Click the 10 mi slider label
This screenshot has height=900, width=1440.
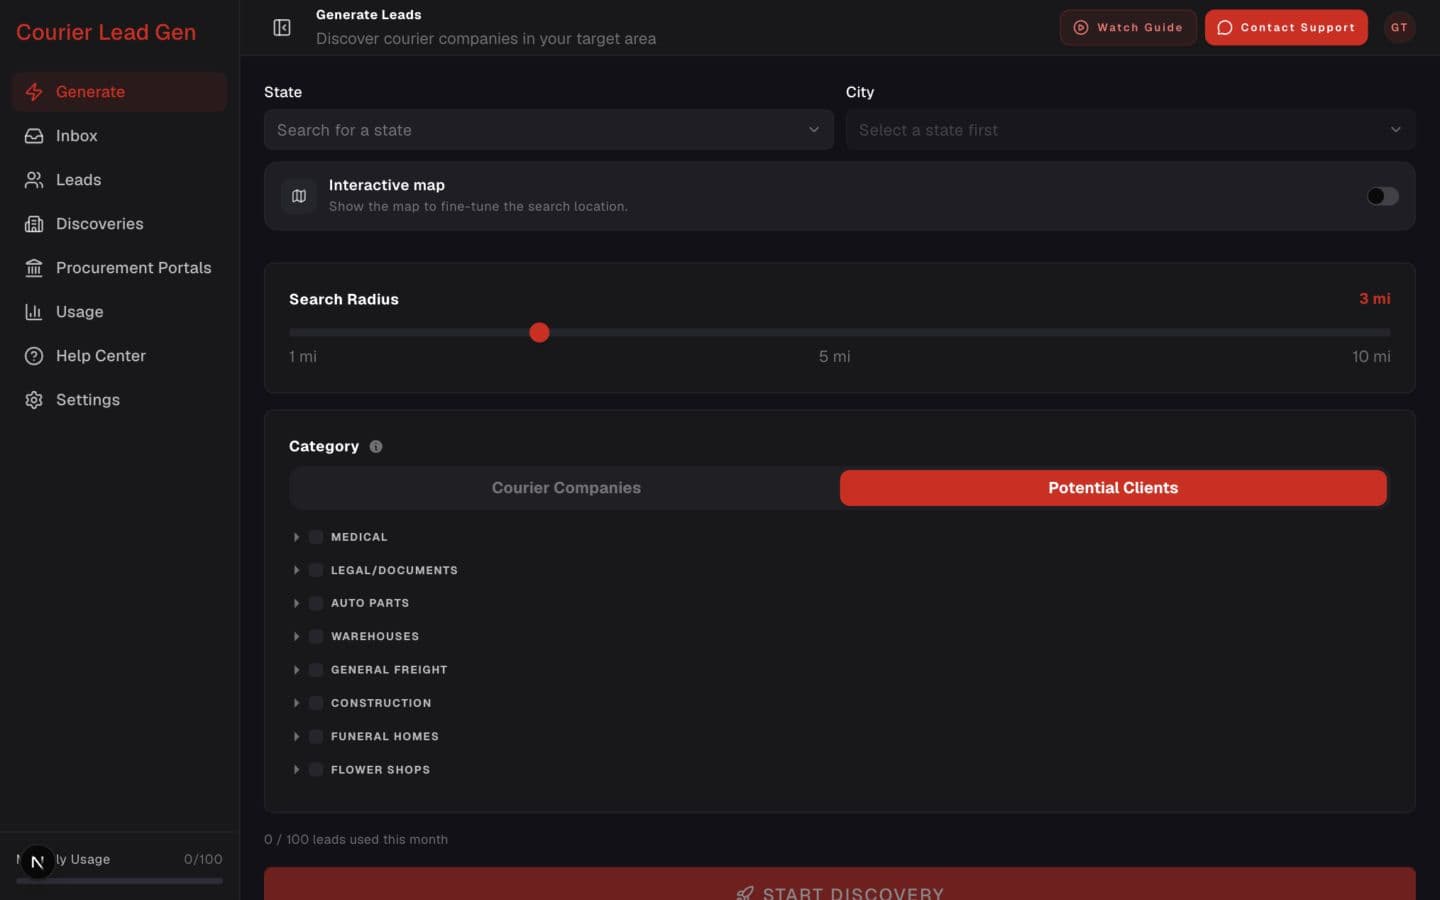coord(1371,357)
